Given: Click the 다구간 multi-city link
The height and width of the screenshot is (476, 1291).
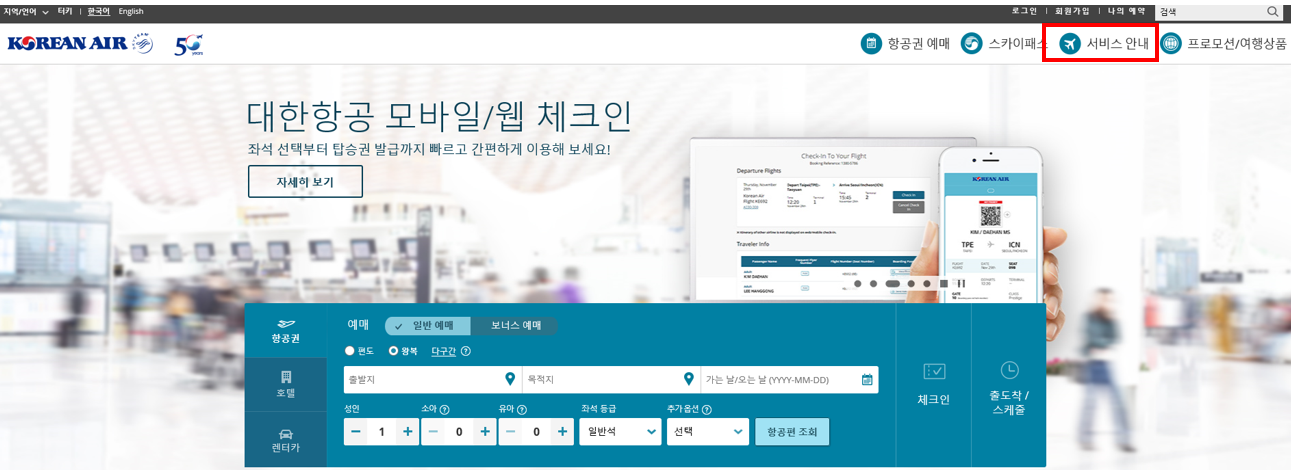Looking at the screenshot, I should click(444, 351).
